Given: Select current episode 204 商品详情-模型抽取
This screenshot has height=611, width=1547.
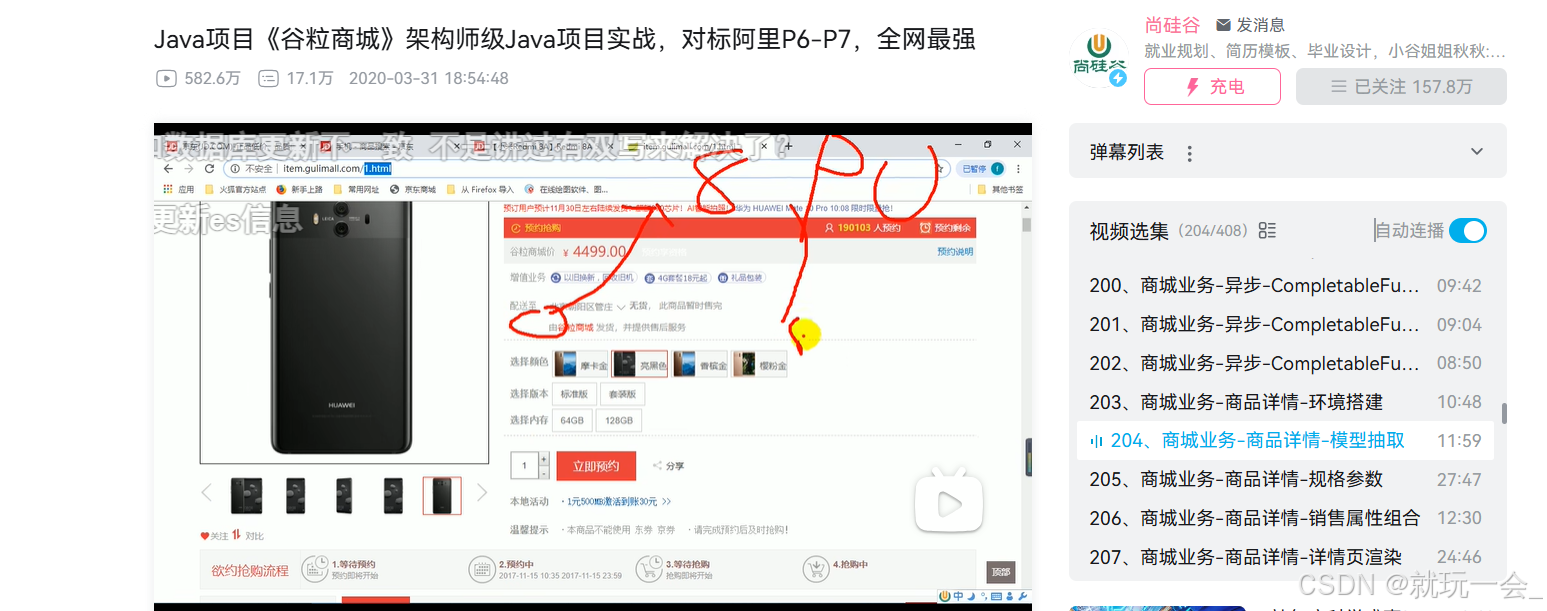Looking at the screenshot, I should 1285,441.
